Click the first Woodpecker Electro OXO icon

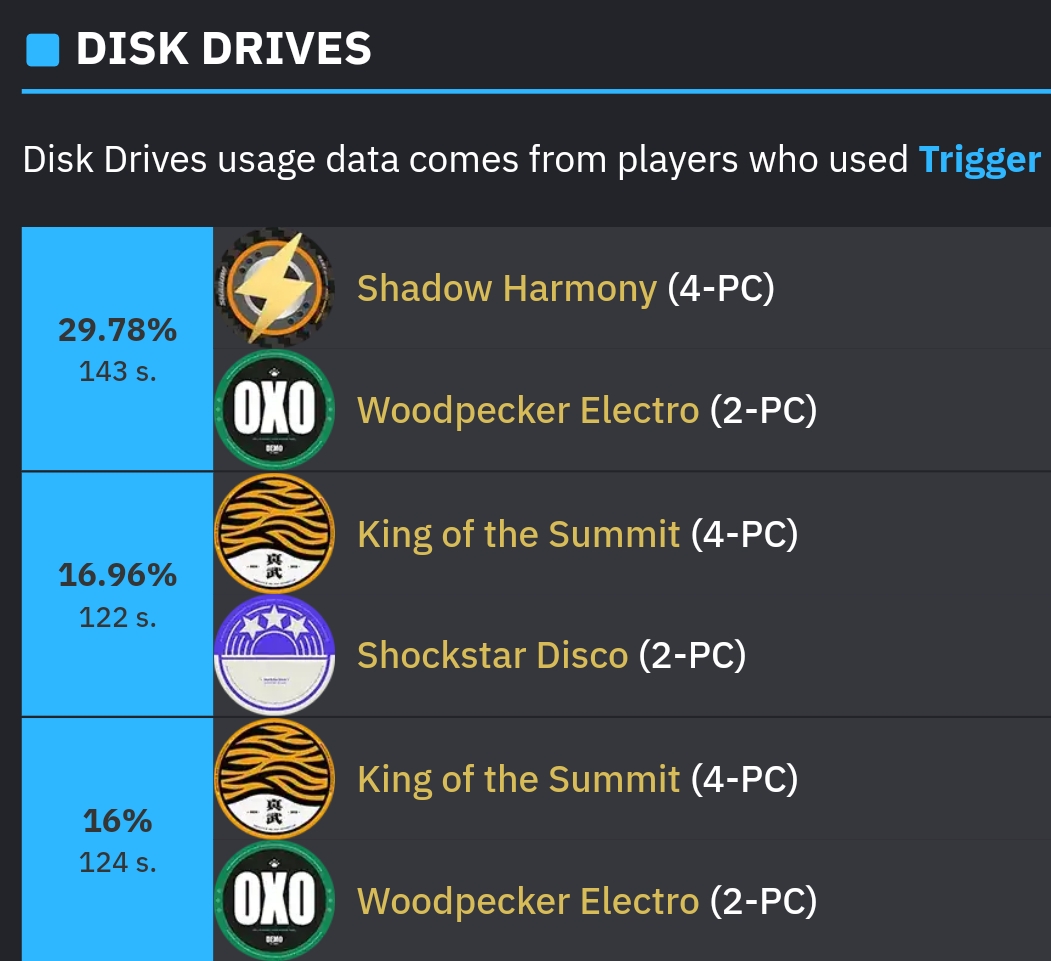274,409
